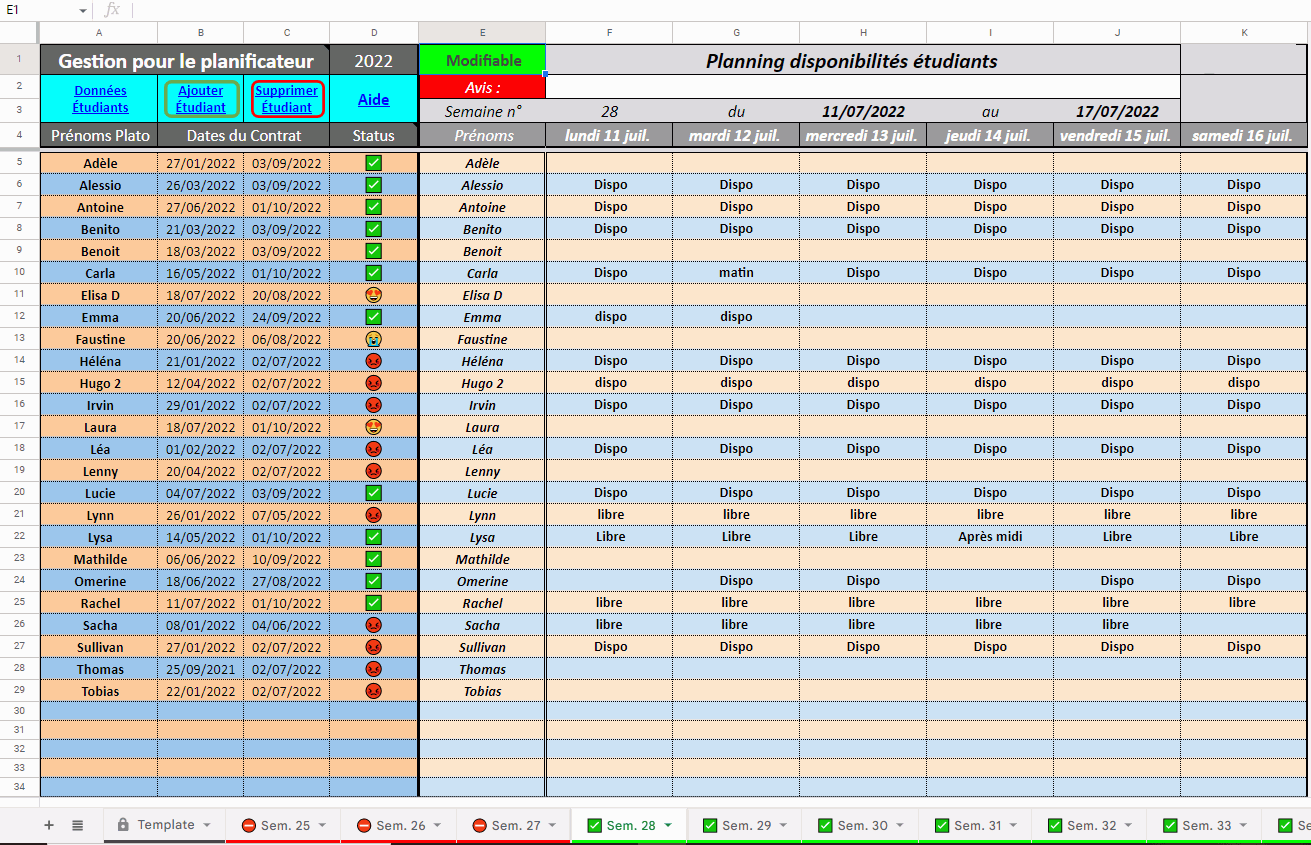Click the green check icon on Sem. 31
This screenshot has width=1311, height=845.
[941, 826]
